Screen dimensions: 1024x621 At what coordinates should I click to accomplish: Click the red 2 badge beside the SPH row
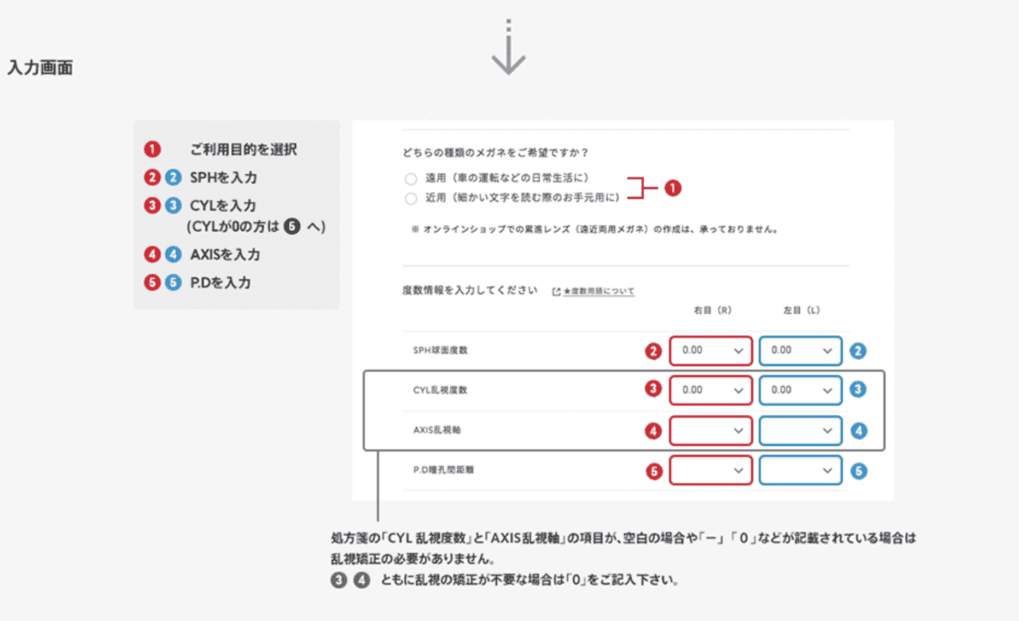point(654,351)
